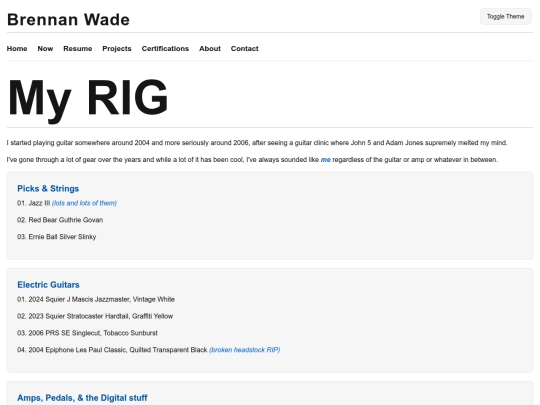Open the Brennan Wade site title
This screenshot has width=540, height=405.
point(68,20)
